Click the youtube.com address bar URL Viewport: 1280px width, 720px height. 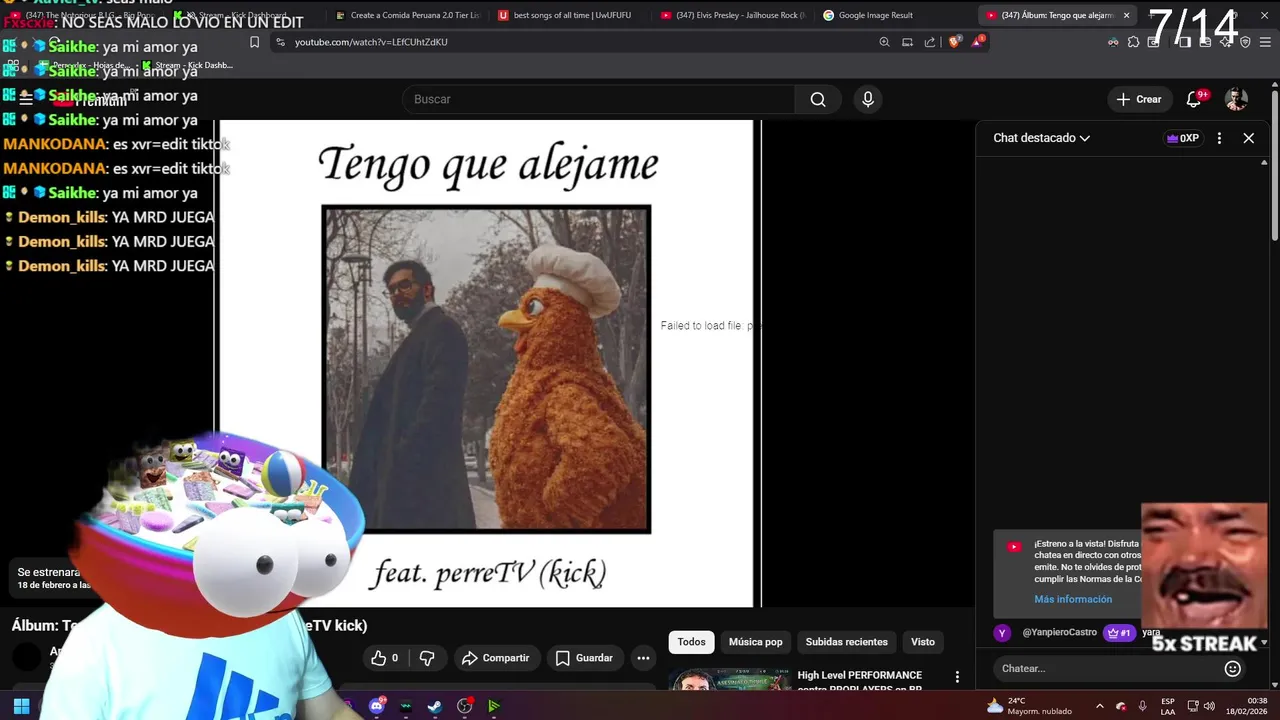371,42
